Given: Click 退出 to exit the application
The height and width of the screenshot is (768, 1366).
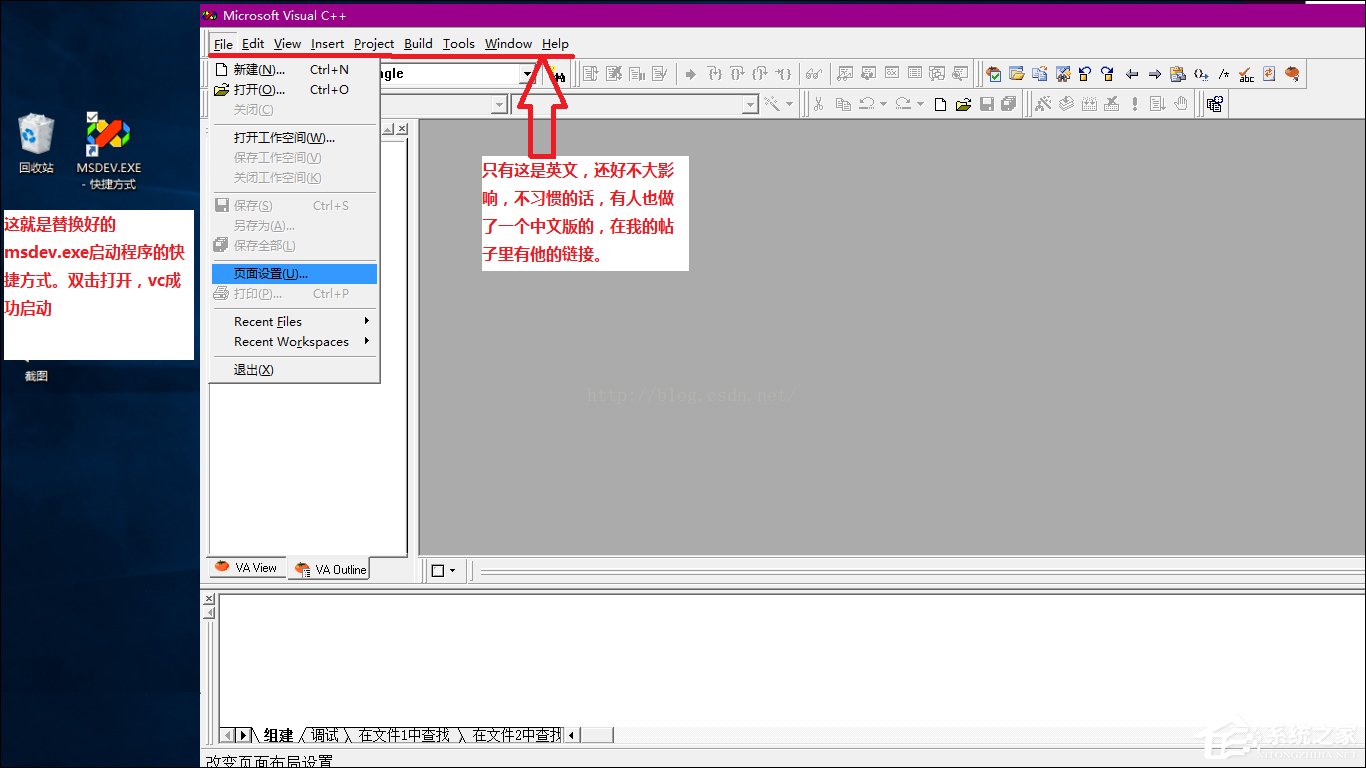Looking at the screenshot, I should click(x=253, y=369).
